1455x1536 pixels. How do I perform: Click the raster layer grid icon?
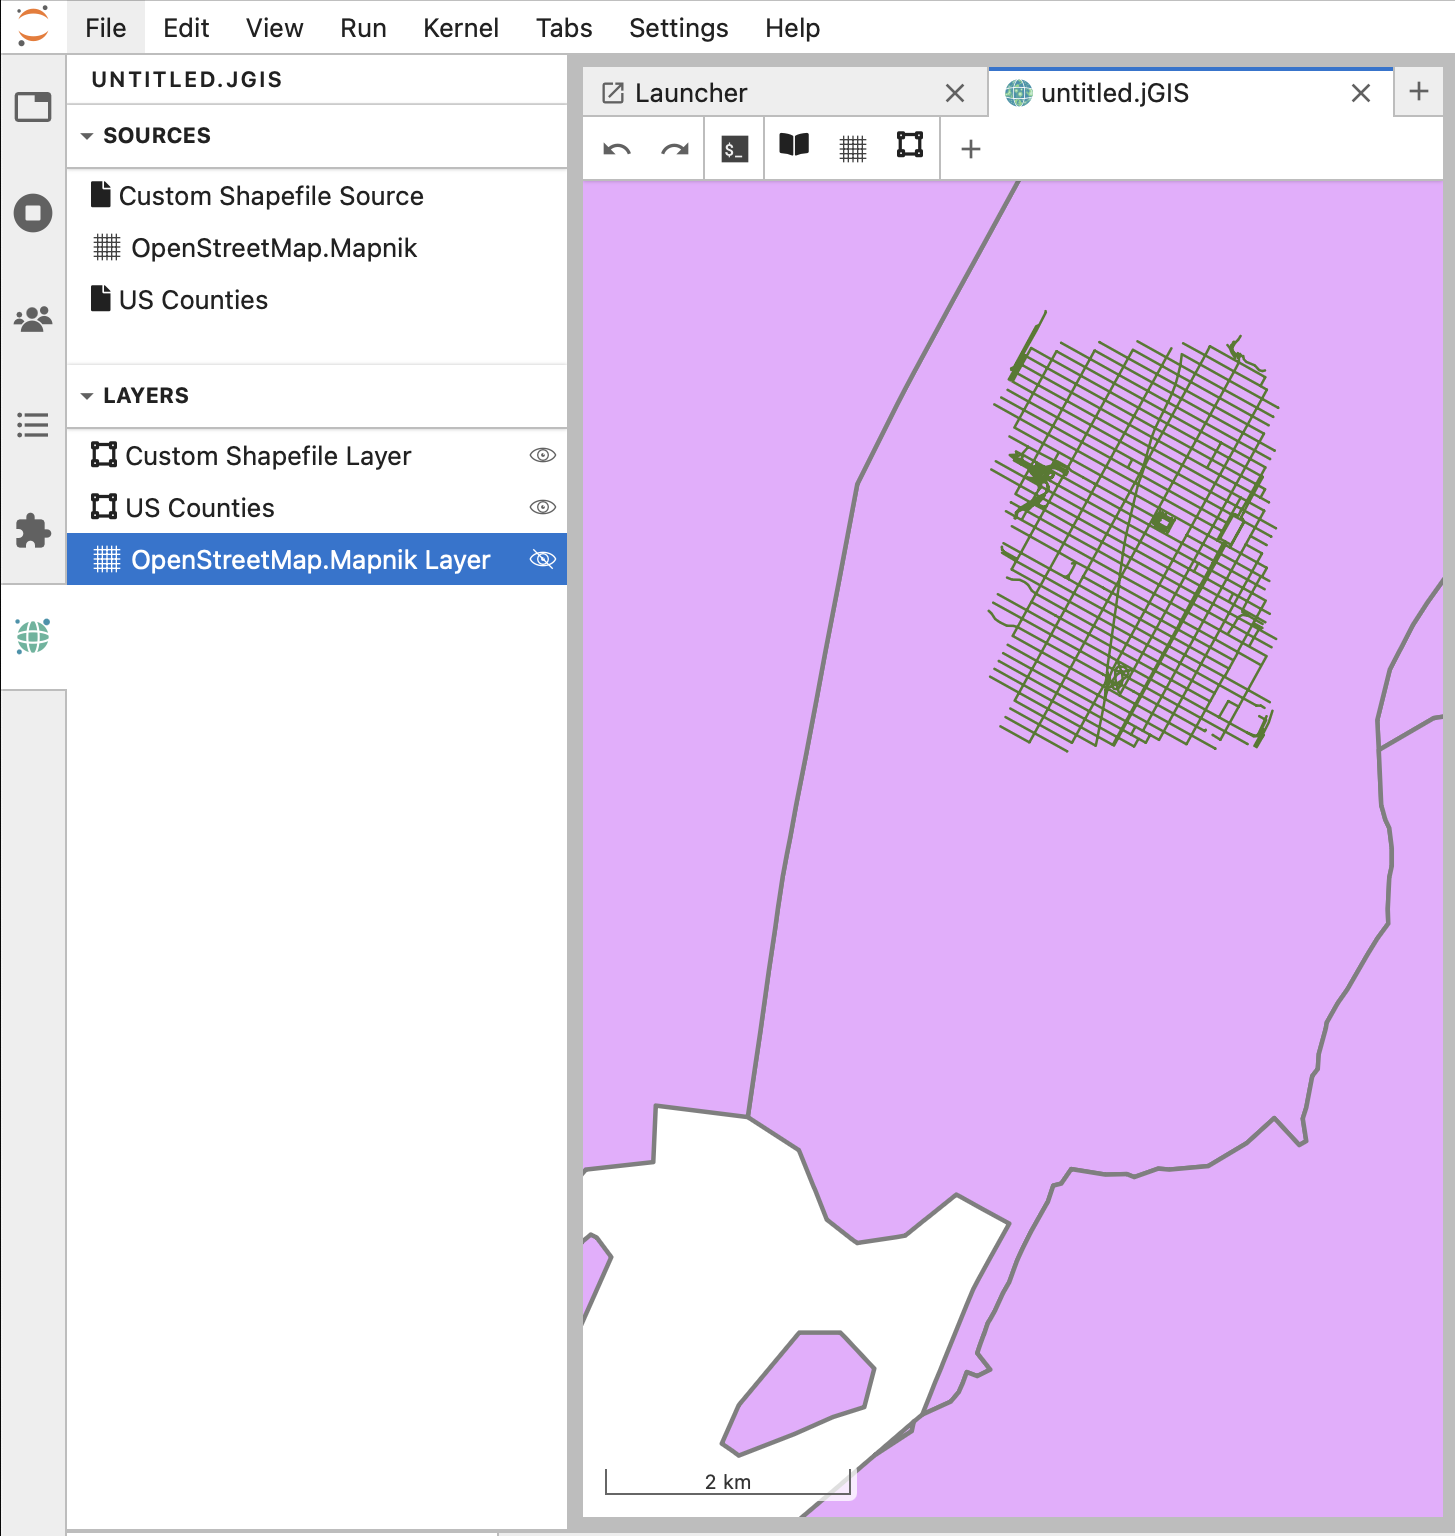pos(852,149)
